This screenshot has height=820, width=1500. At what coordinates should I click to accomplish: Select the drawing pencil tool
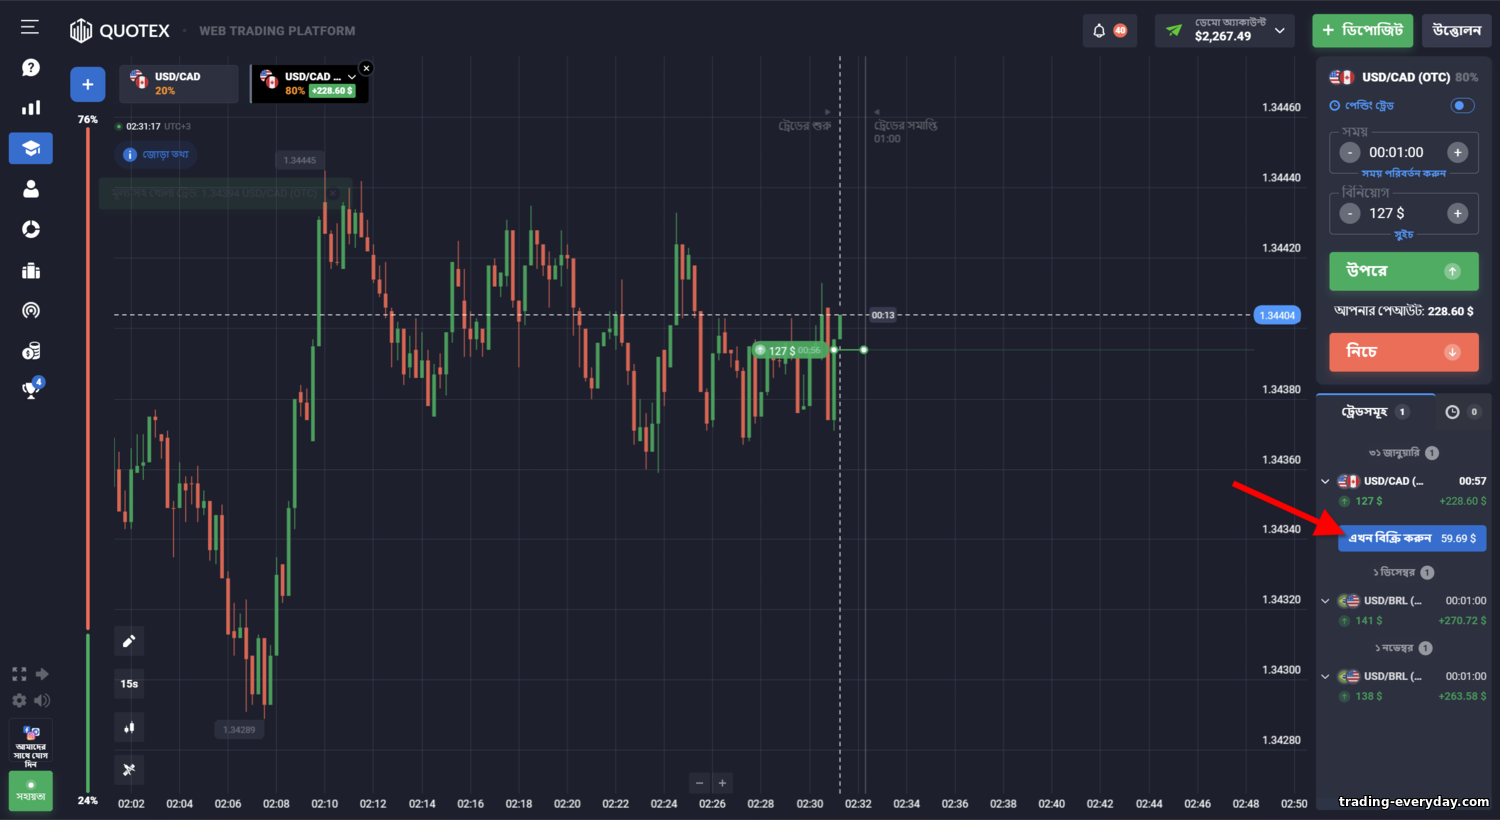coord(129,641)
